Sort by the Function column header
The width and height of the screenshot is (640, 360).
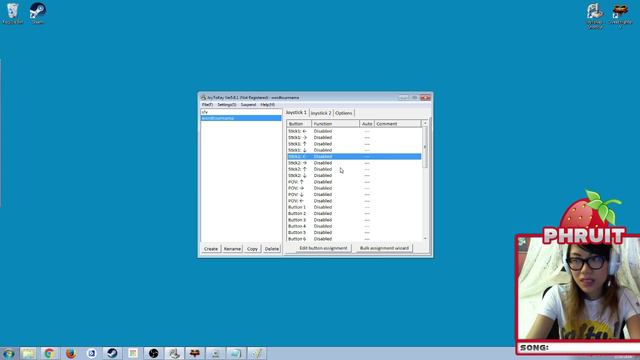pos(336,124)
